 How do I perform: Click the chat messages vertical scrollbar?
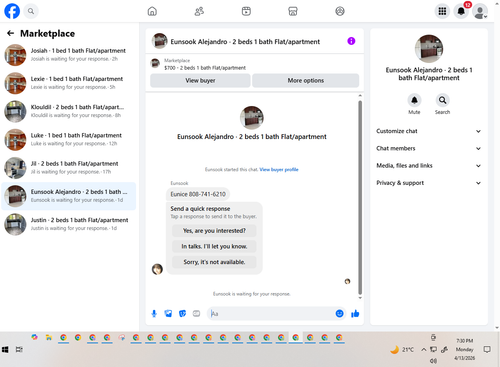tap(360, 197)
